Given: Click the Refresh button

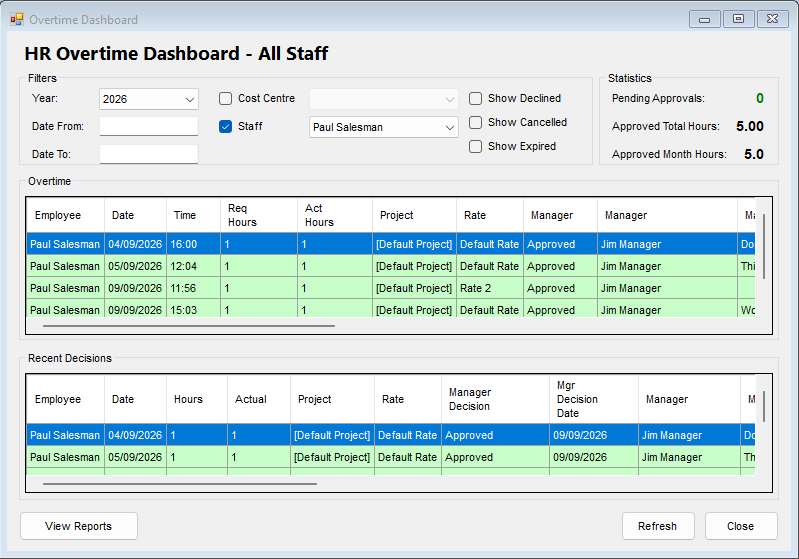Looking at the screenshot, I should click(658, 526).
